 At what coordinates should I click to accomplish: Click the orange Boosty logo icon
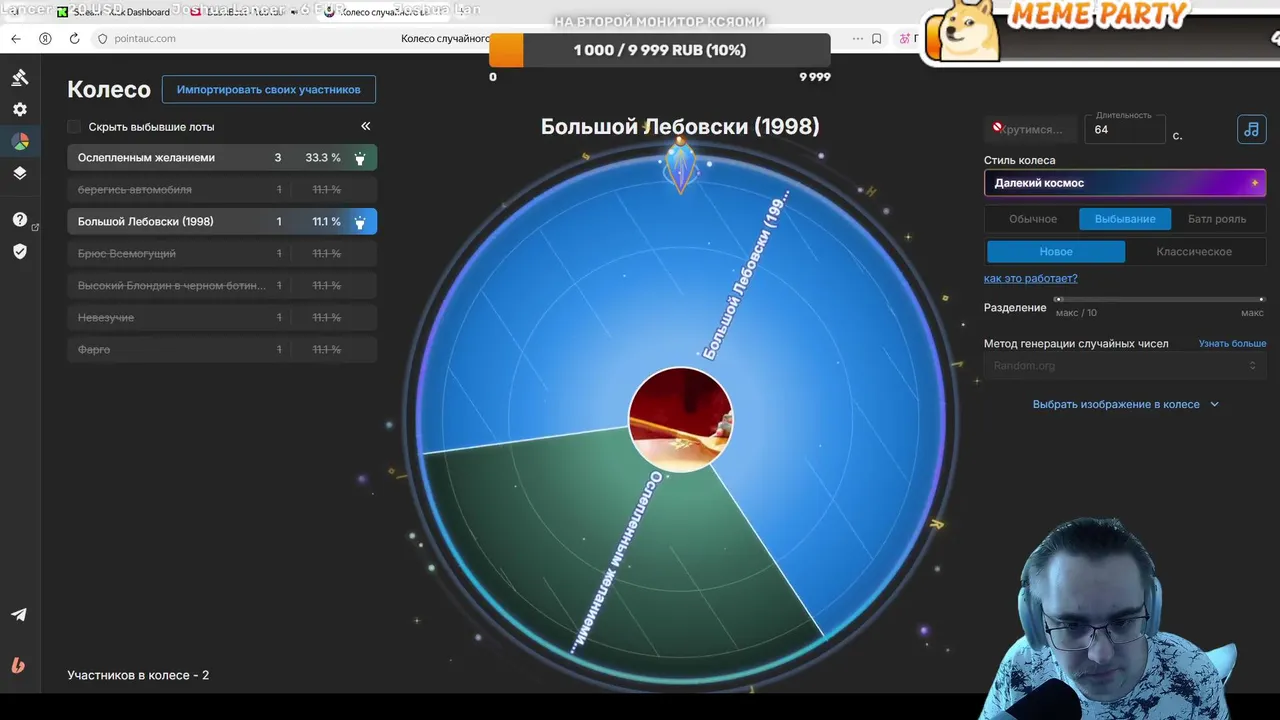(18, 665)
